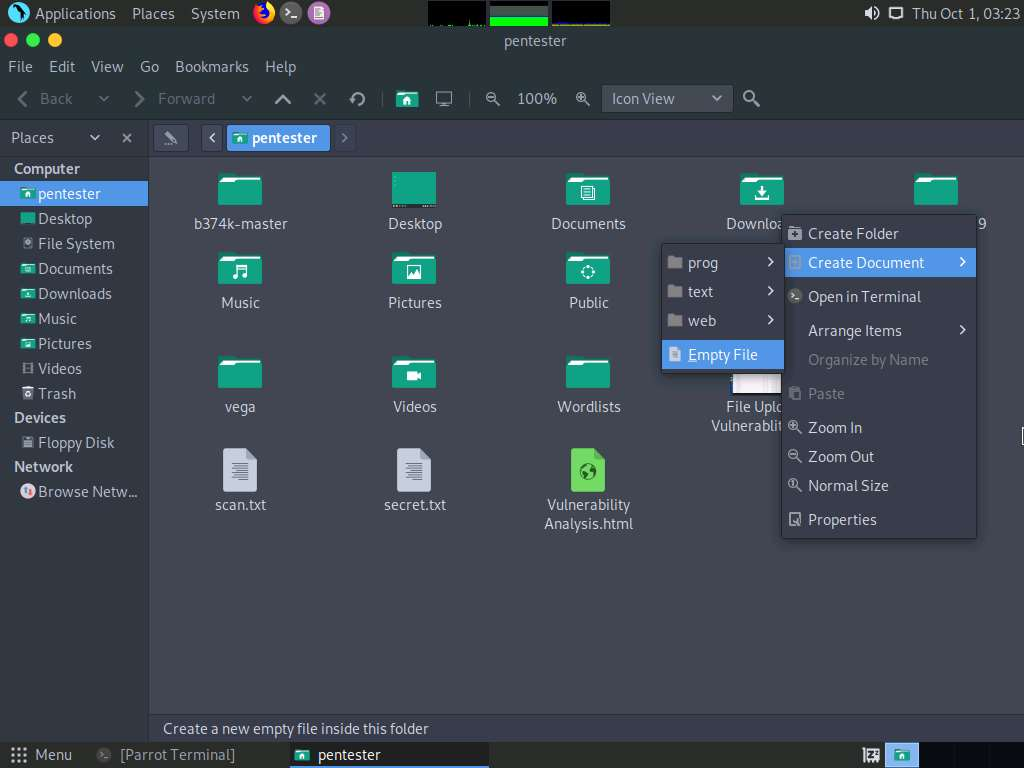Choose Create Folder in context menu
The image size is (1024, 768).
pos(879,233)
